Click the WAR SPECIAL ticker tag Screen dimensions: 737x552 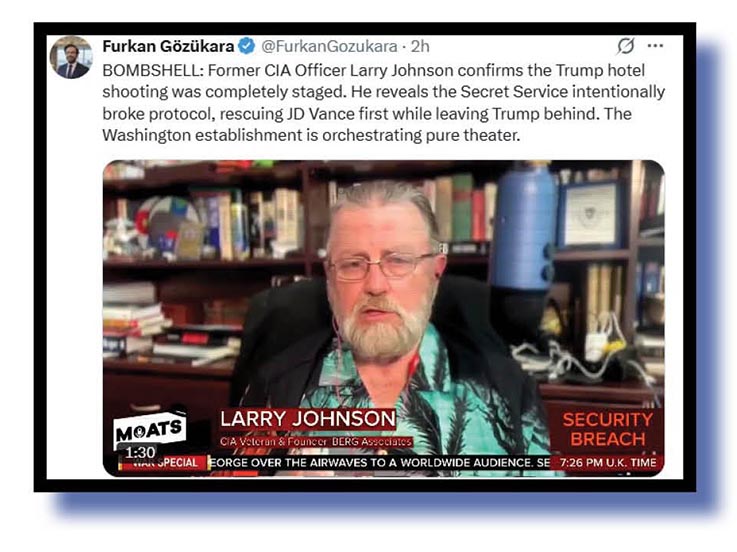click(x=164, y=463)
